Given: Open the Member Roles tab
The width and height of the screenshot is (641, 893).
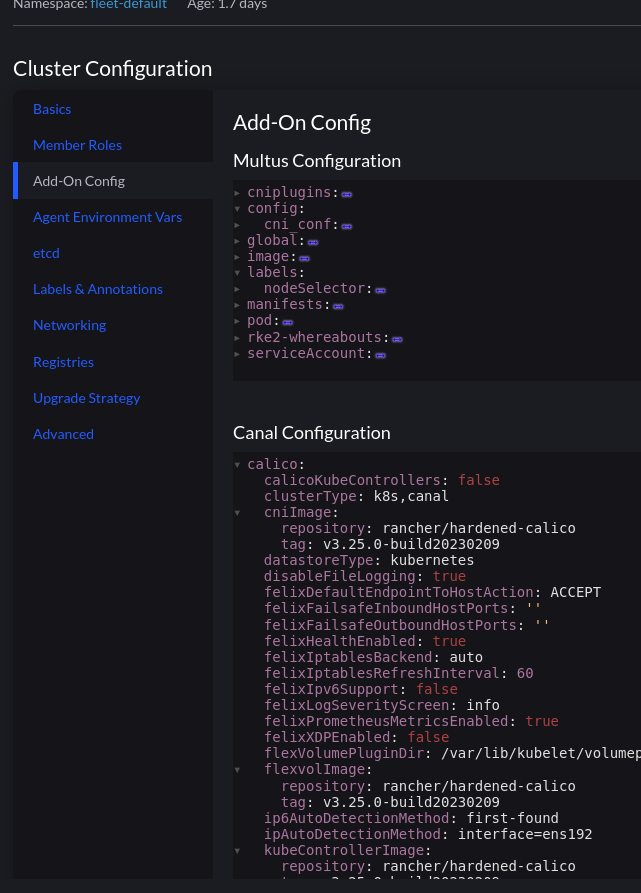Looking at the screenshot, I should click(77, 145).
